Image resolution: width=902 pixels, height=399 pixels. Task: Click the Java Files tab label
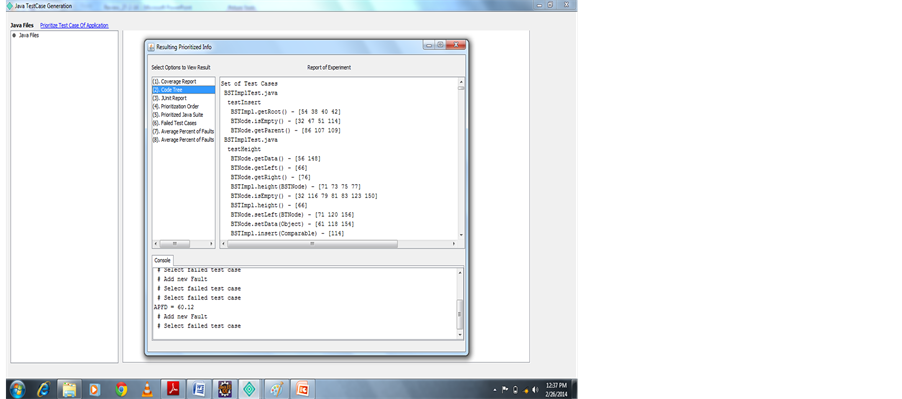point(22,26)
